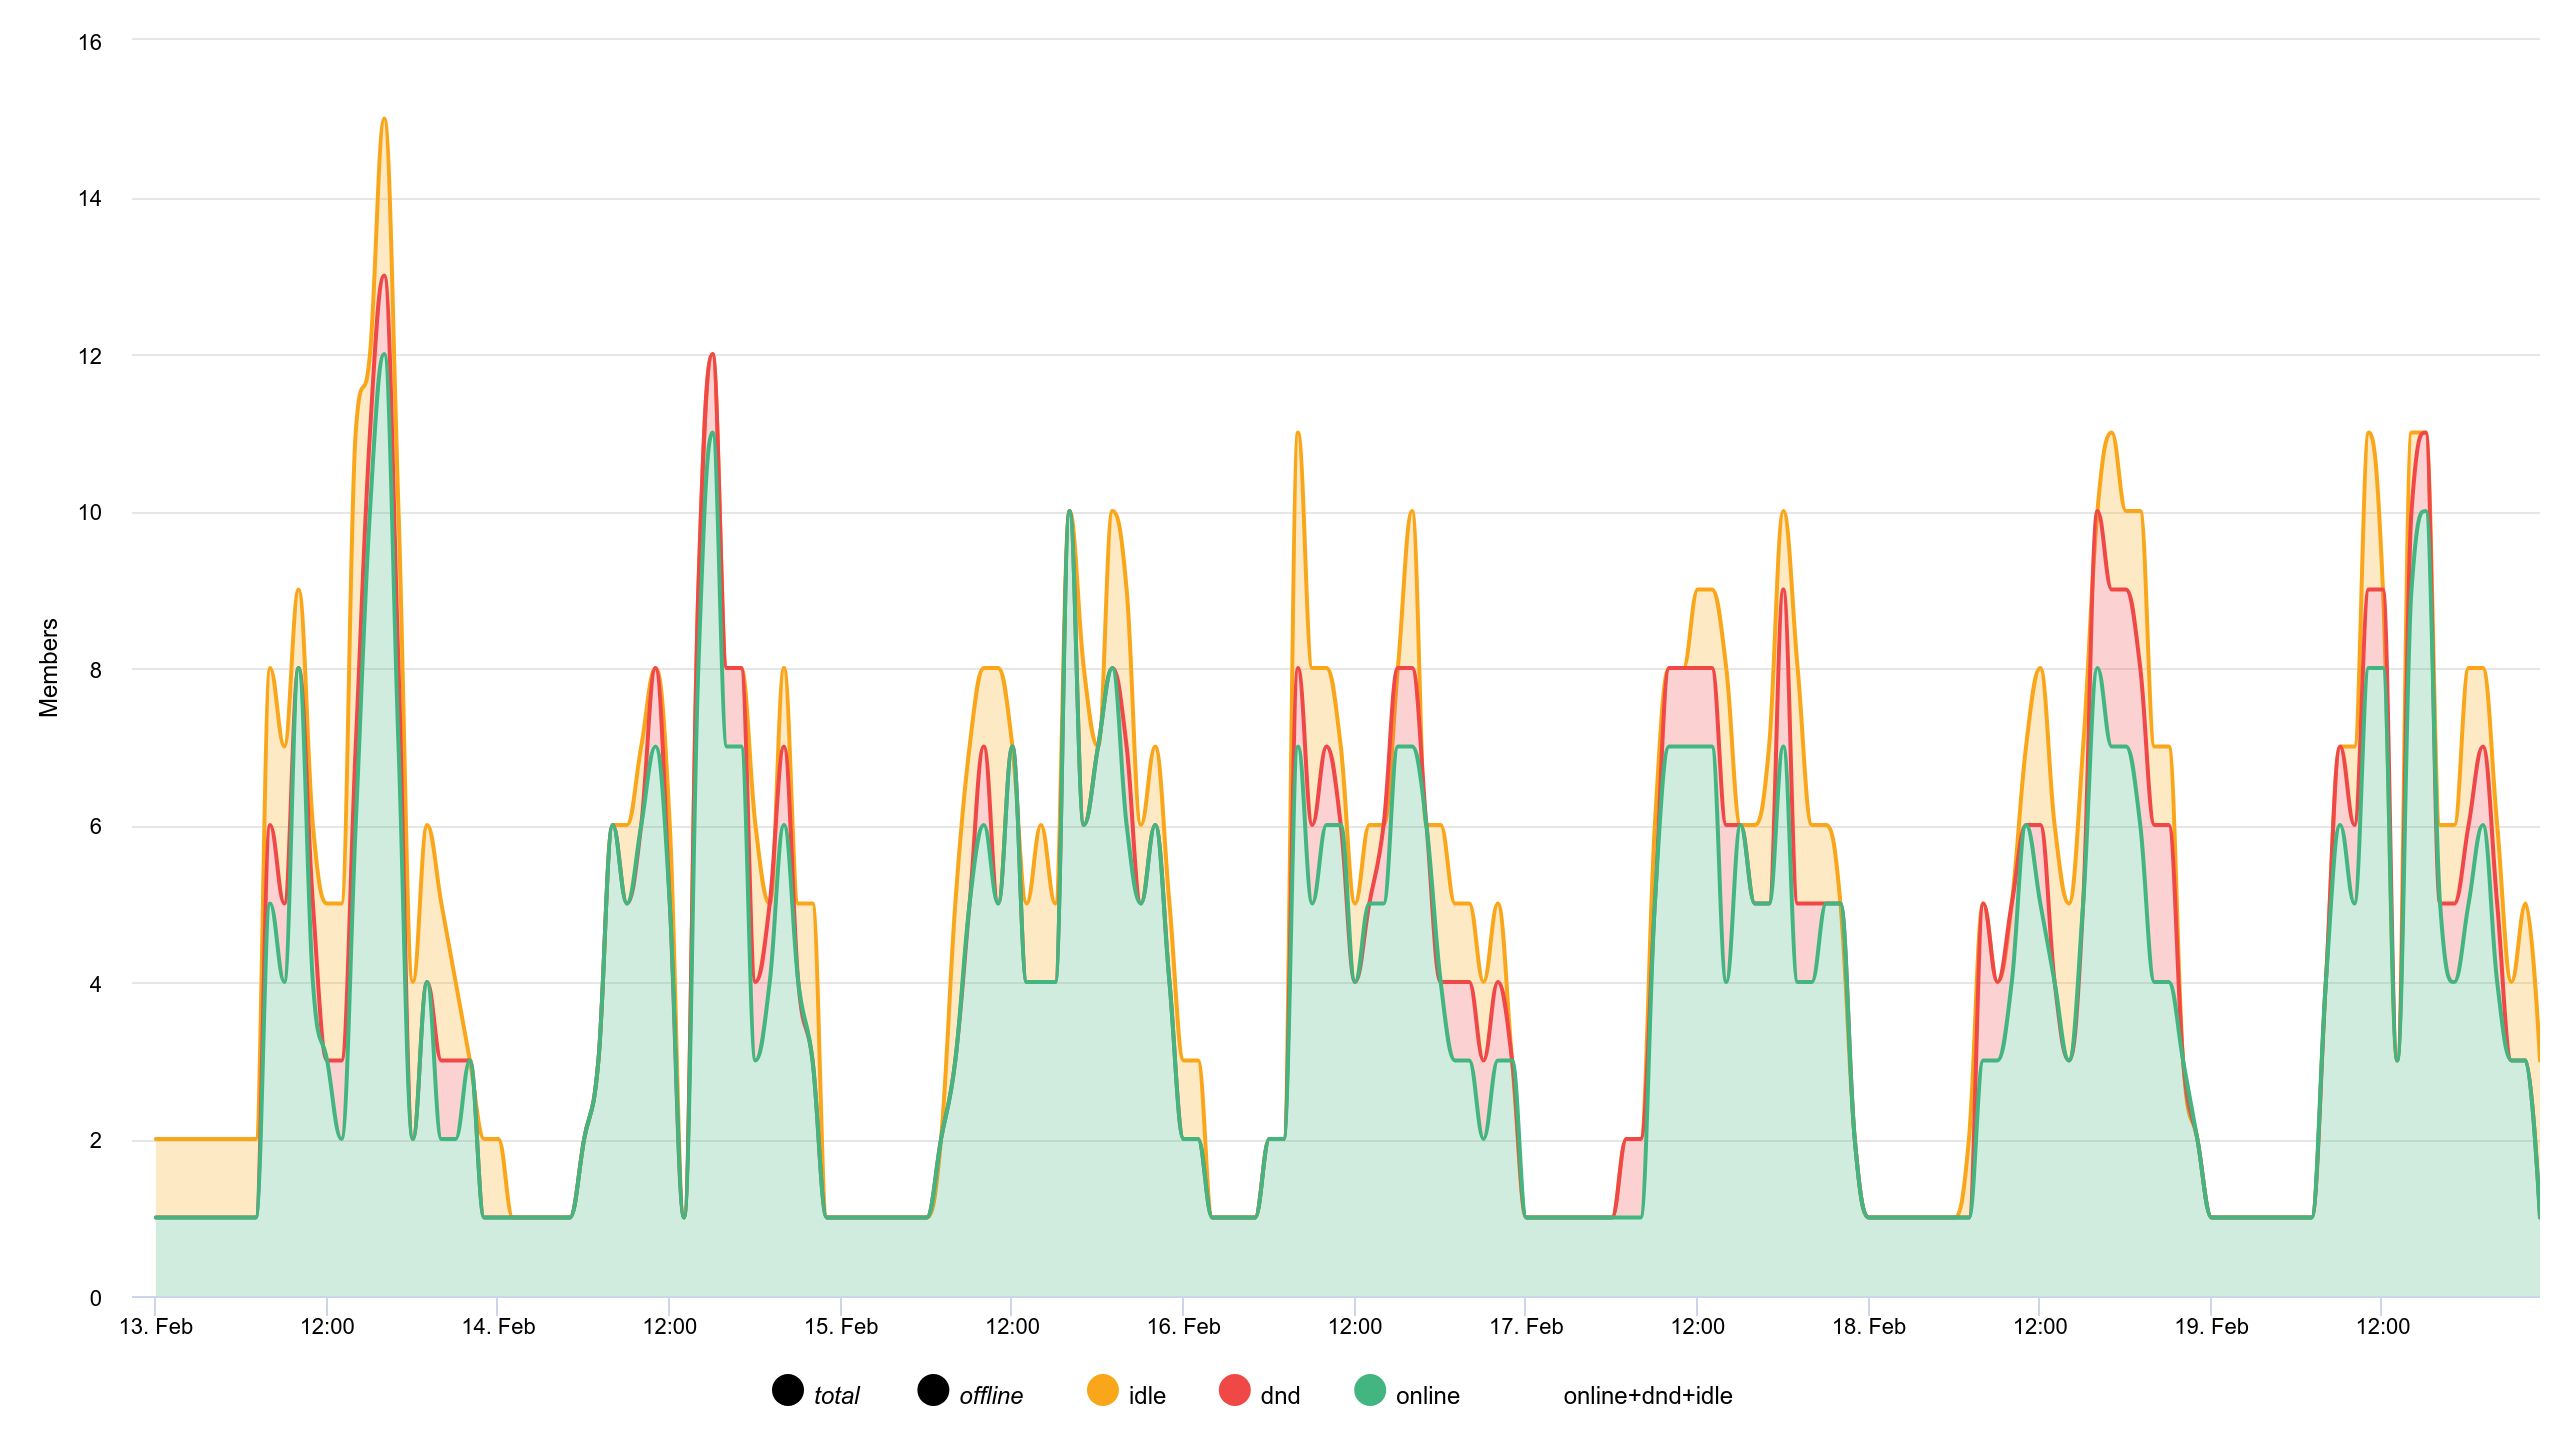Click the red dnd legend circle

coord(1235,1390)
